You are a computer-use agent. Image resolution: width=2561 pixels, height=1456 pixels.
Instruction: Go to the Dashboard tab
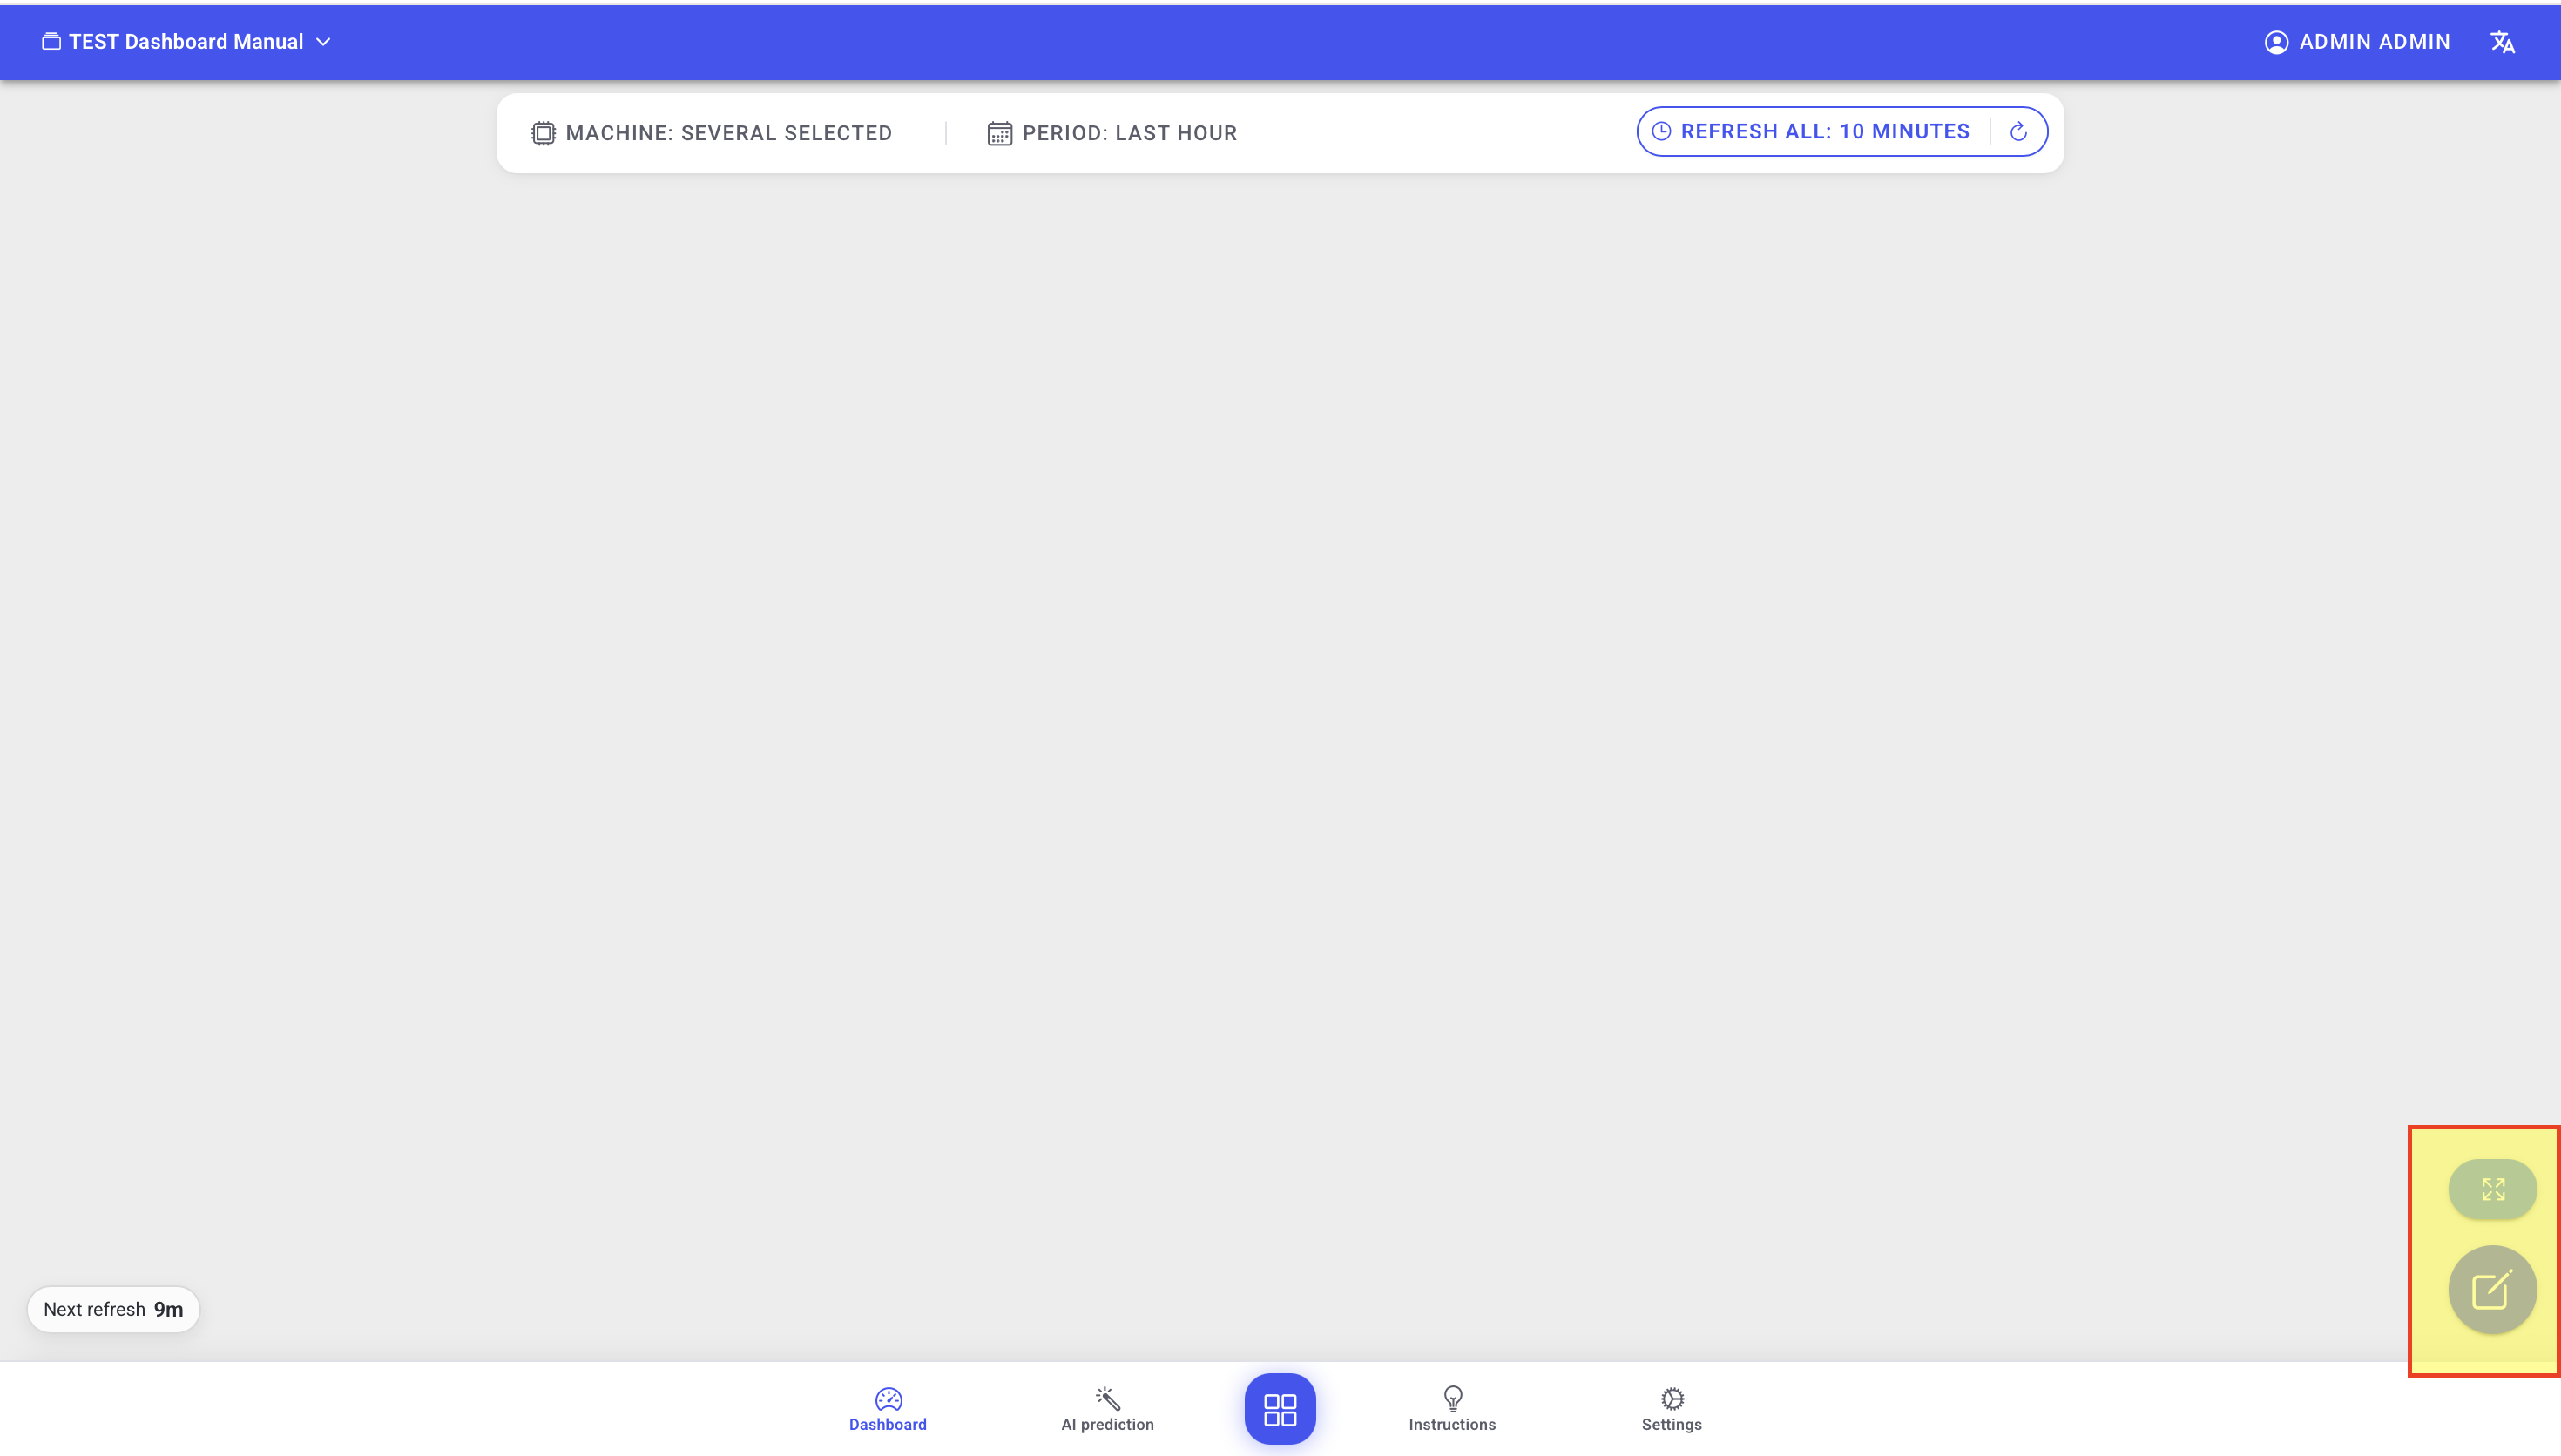coord(888,1409)
